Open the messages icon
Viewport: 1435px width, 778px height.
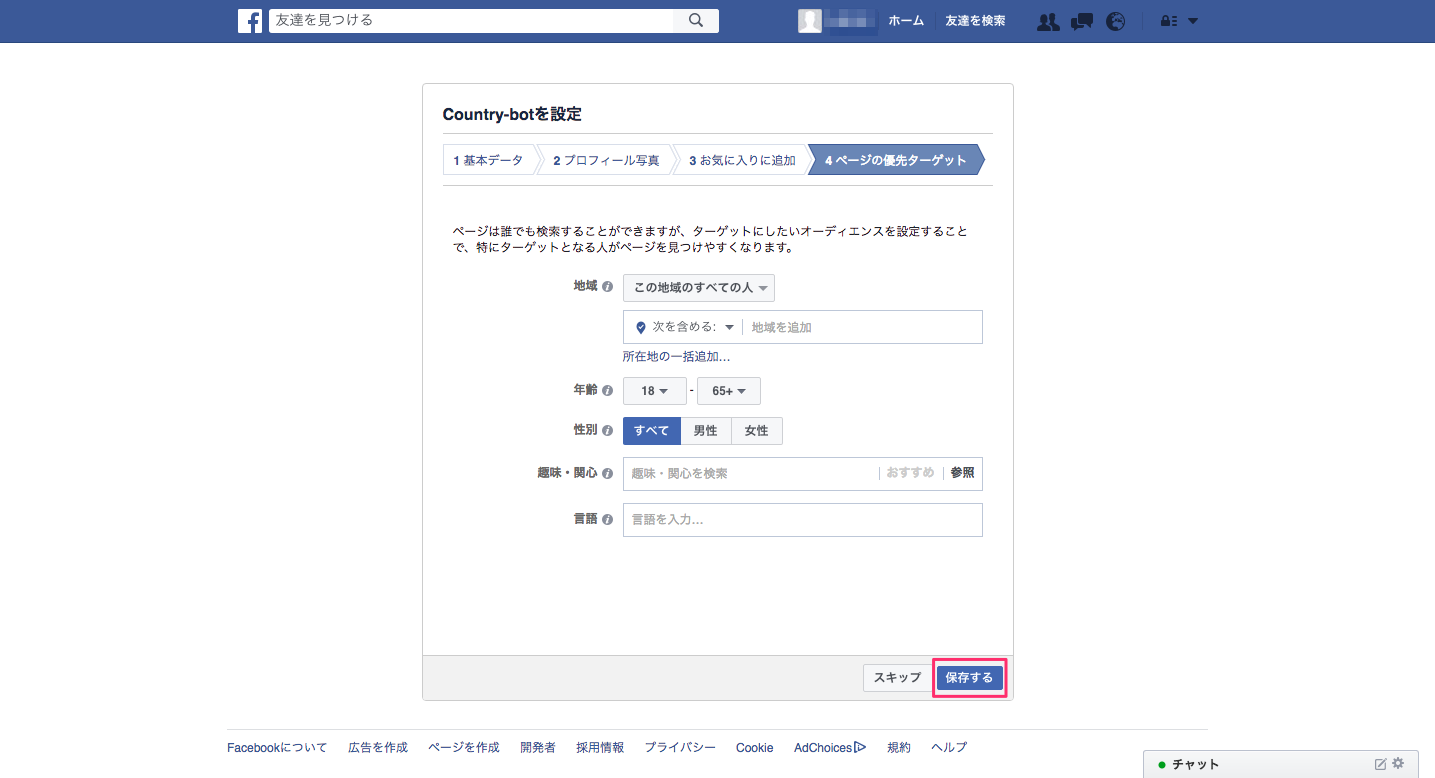1082,21
